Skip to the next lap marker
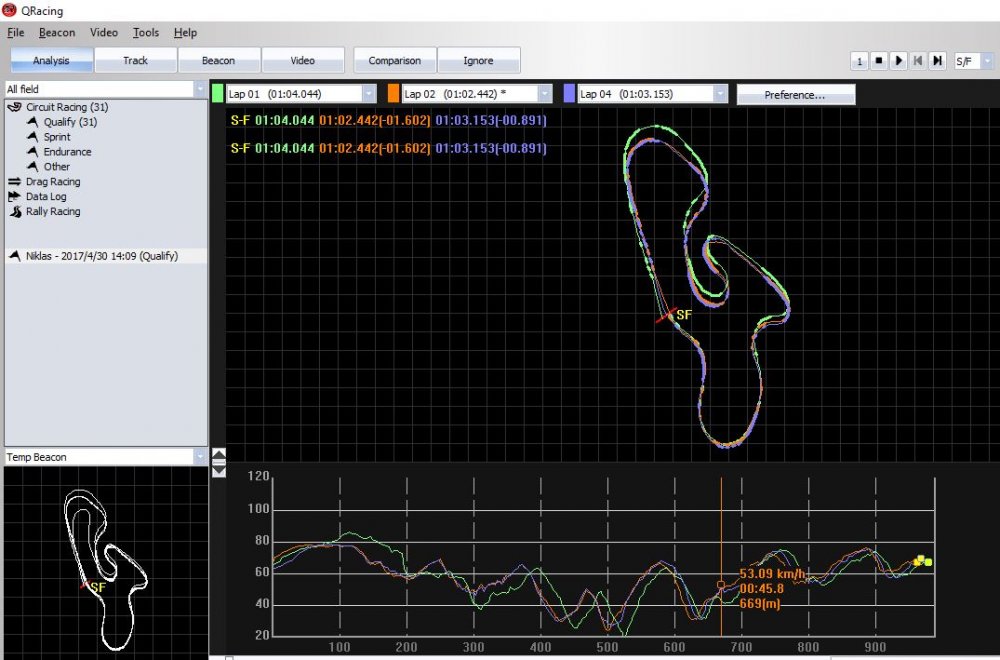This screenshot has height=660, width=1000. pyautogui.click(x=937, y=61)
